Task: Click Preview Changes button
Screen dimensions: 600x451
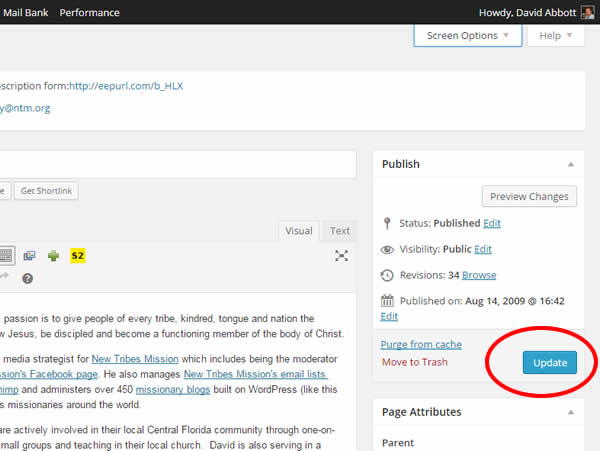Action: 529,197
